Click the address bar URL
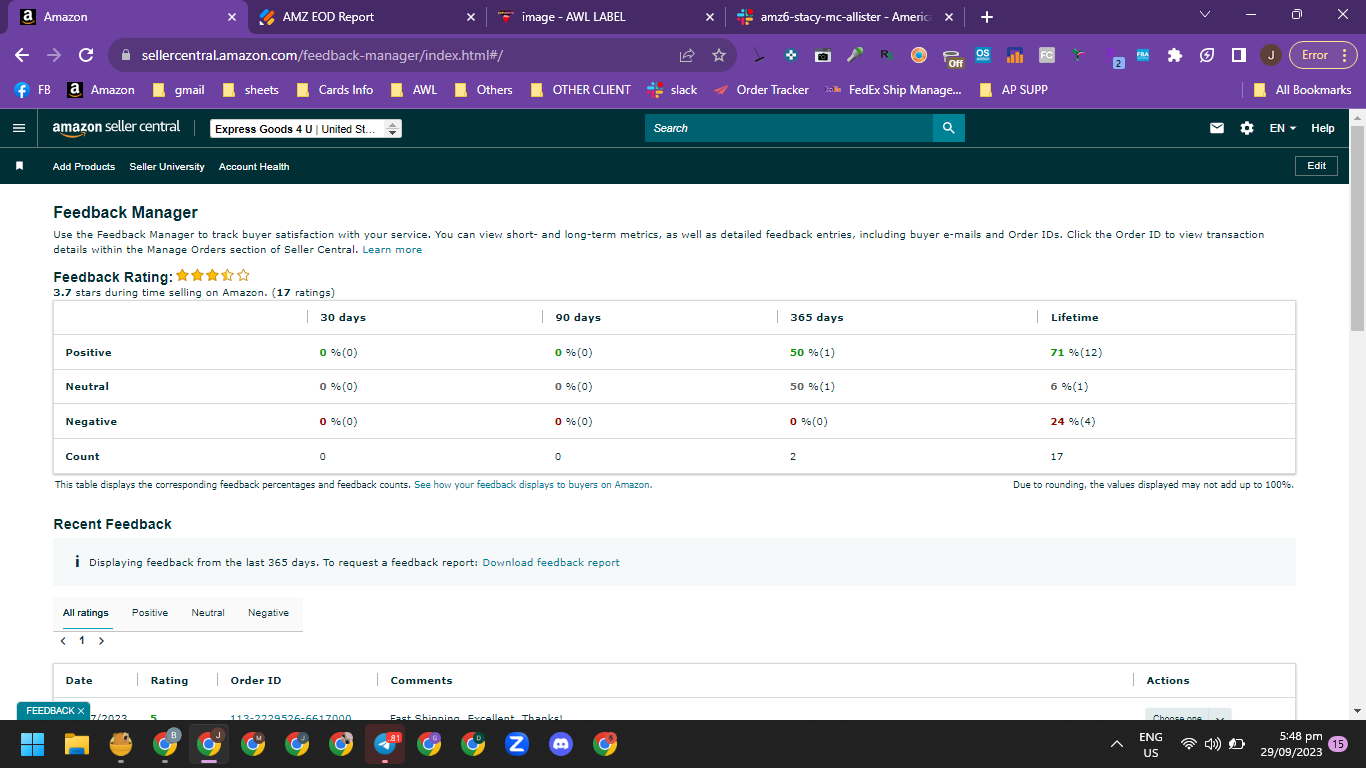 click(322, 55)
